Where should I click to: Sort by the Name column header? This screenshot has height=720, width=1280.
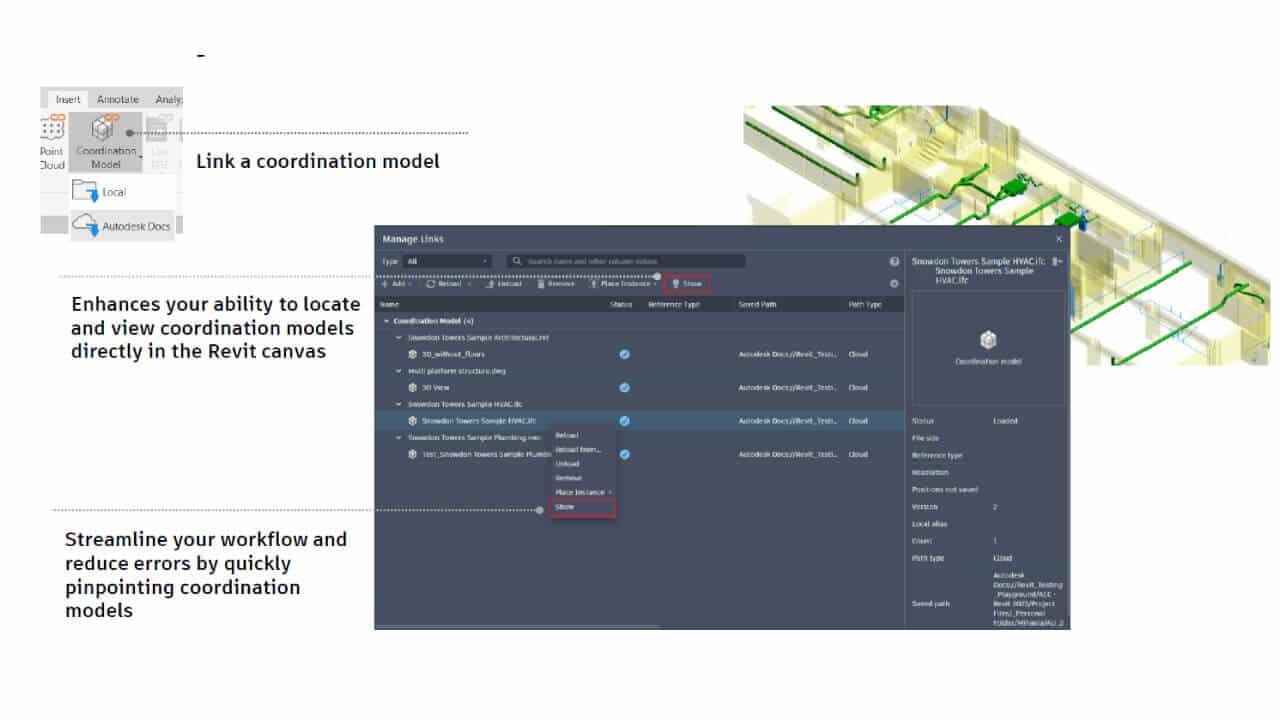(x=390, y=304)
